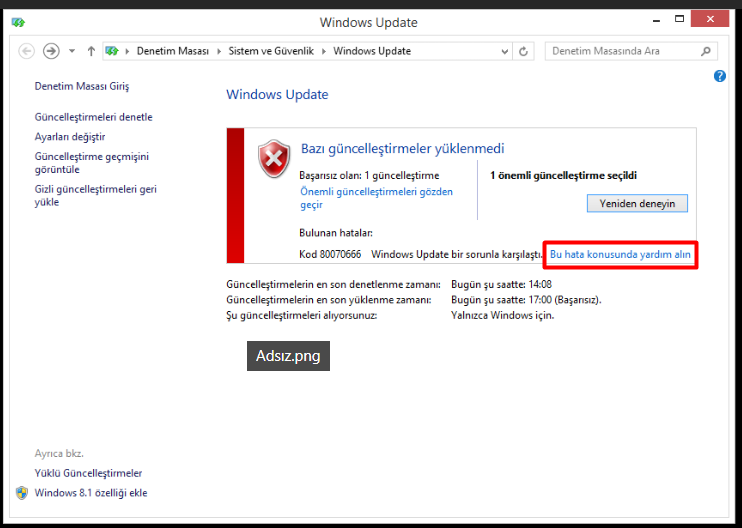Select Denetim Masası in breadcrumb

coord(173,51)
